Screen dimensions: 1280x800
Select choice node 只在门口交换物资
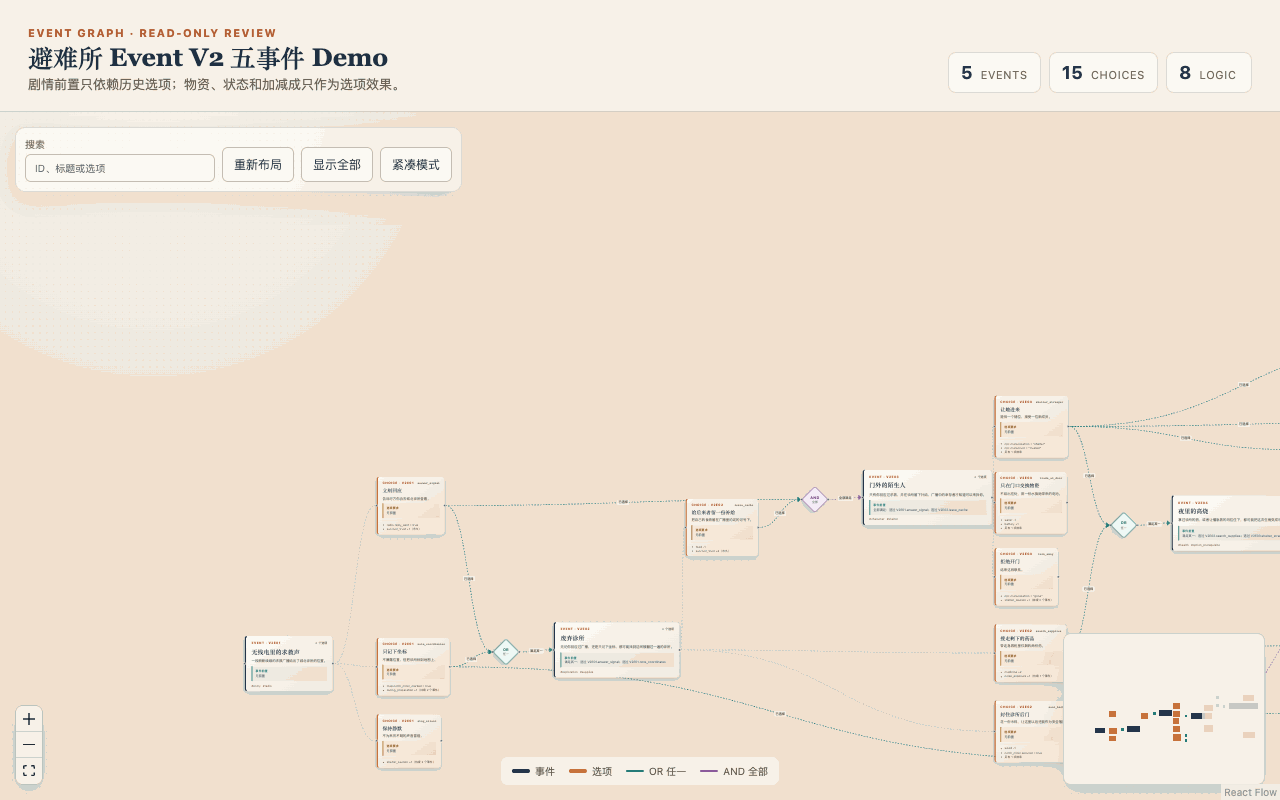1031,503
